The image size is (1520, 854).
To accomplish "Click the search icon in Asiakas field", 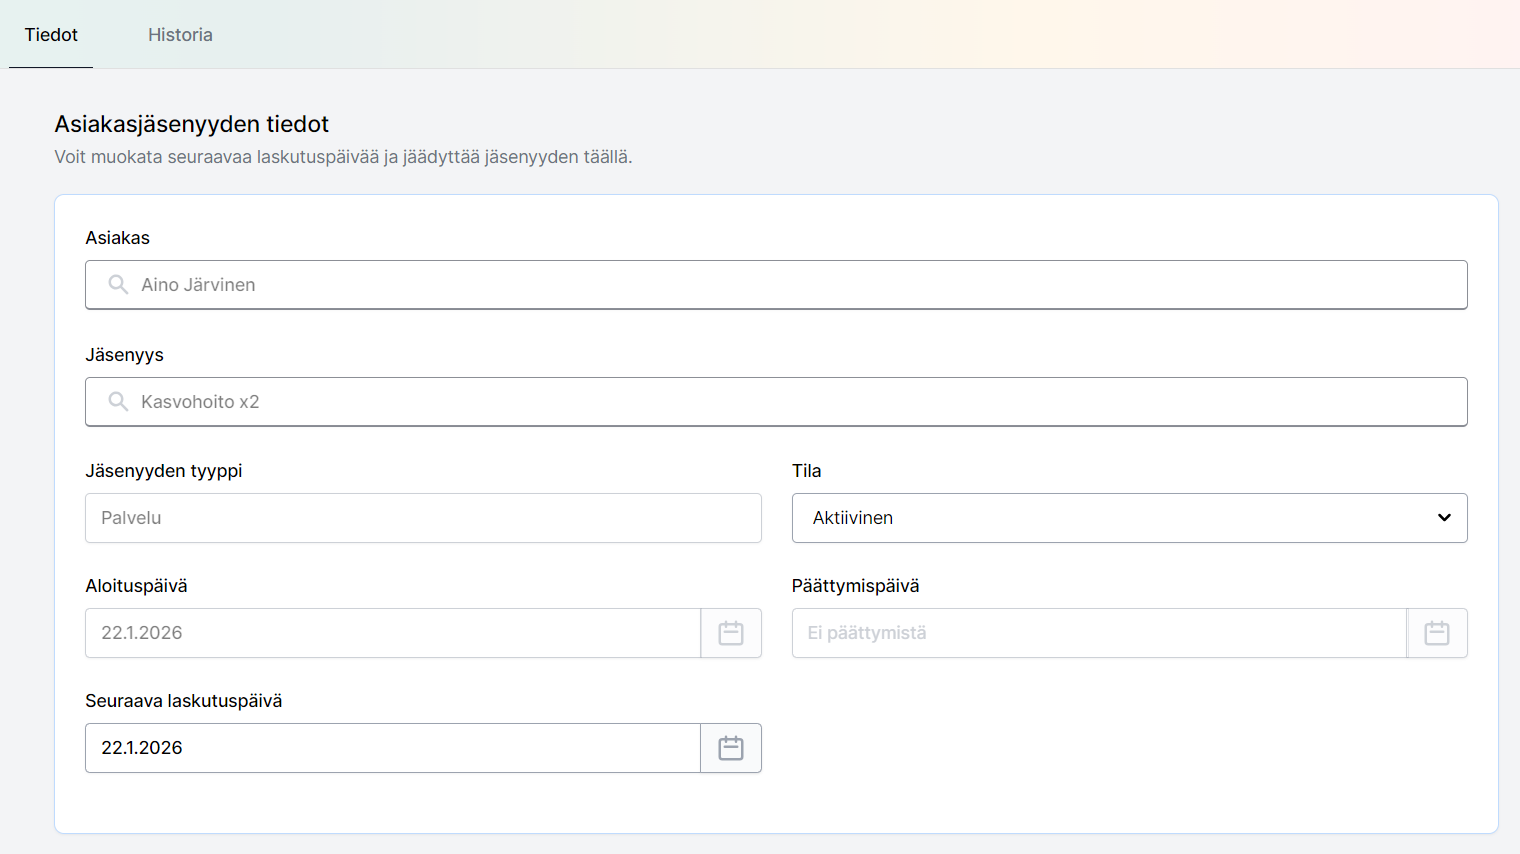I will point(118,285).
